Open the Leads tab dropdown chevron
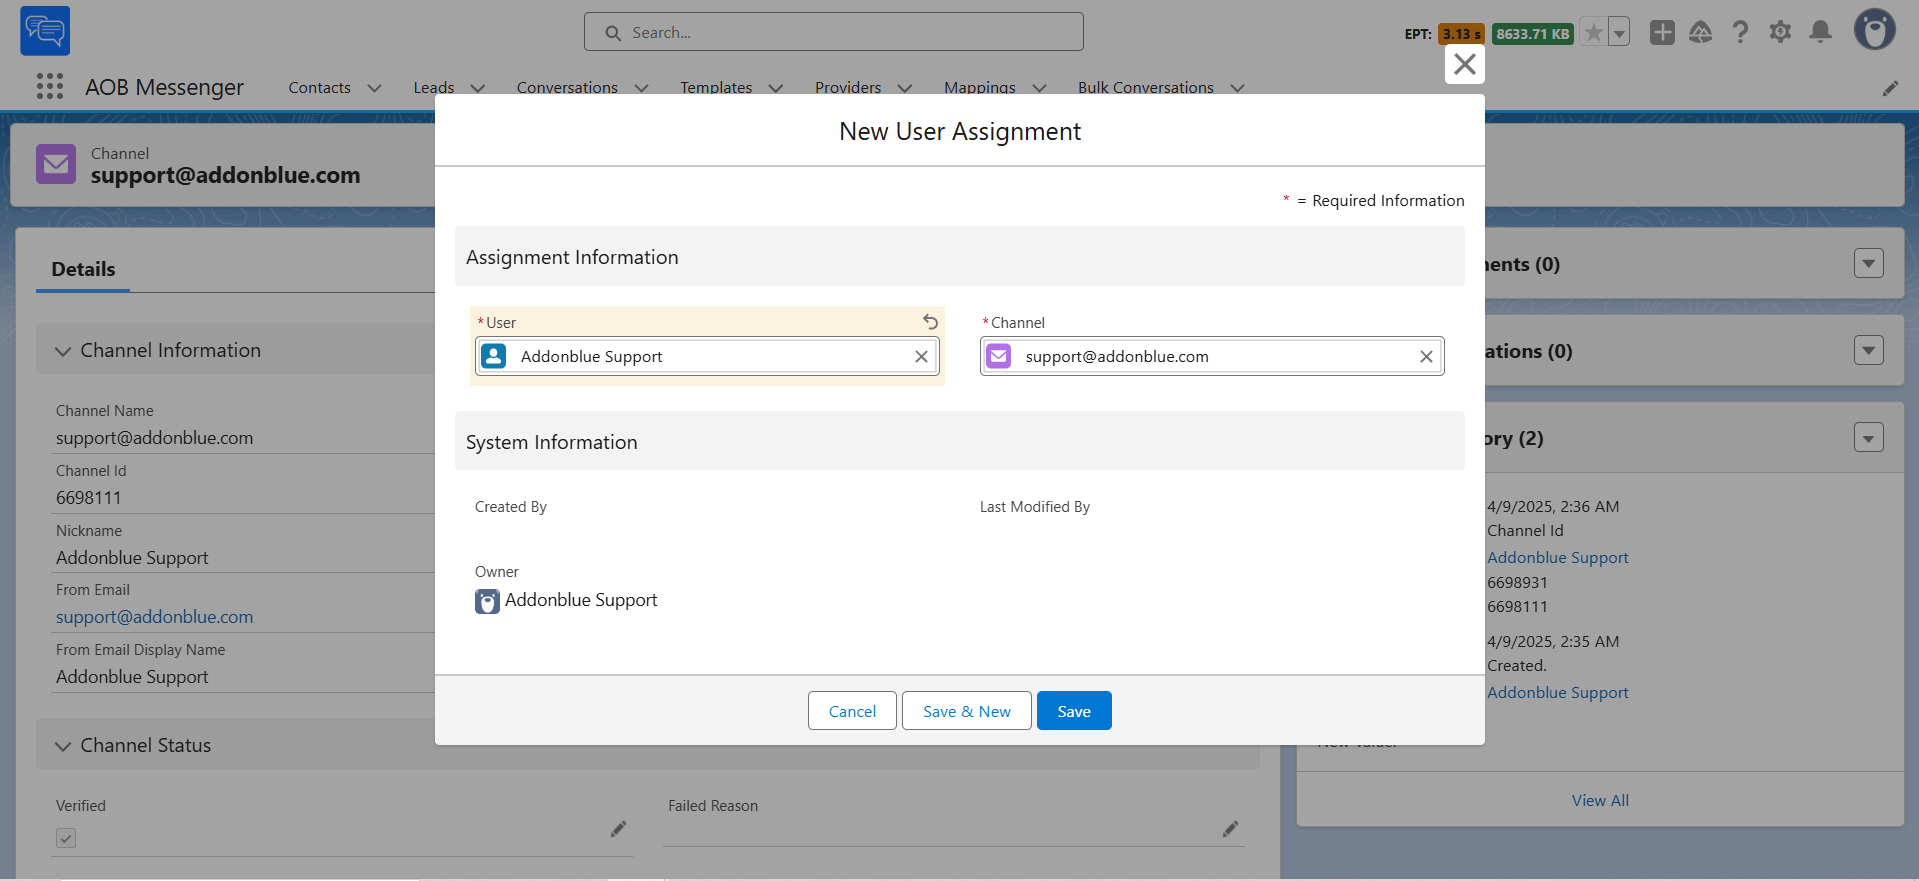Image resolution: width=1919 pixels, height=881 pixels. 478,88
